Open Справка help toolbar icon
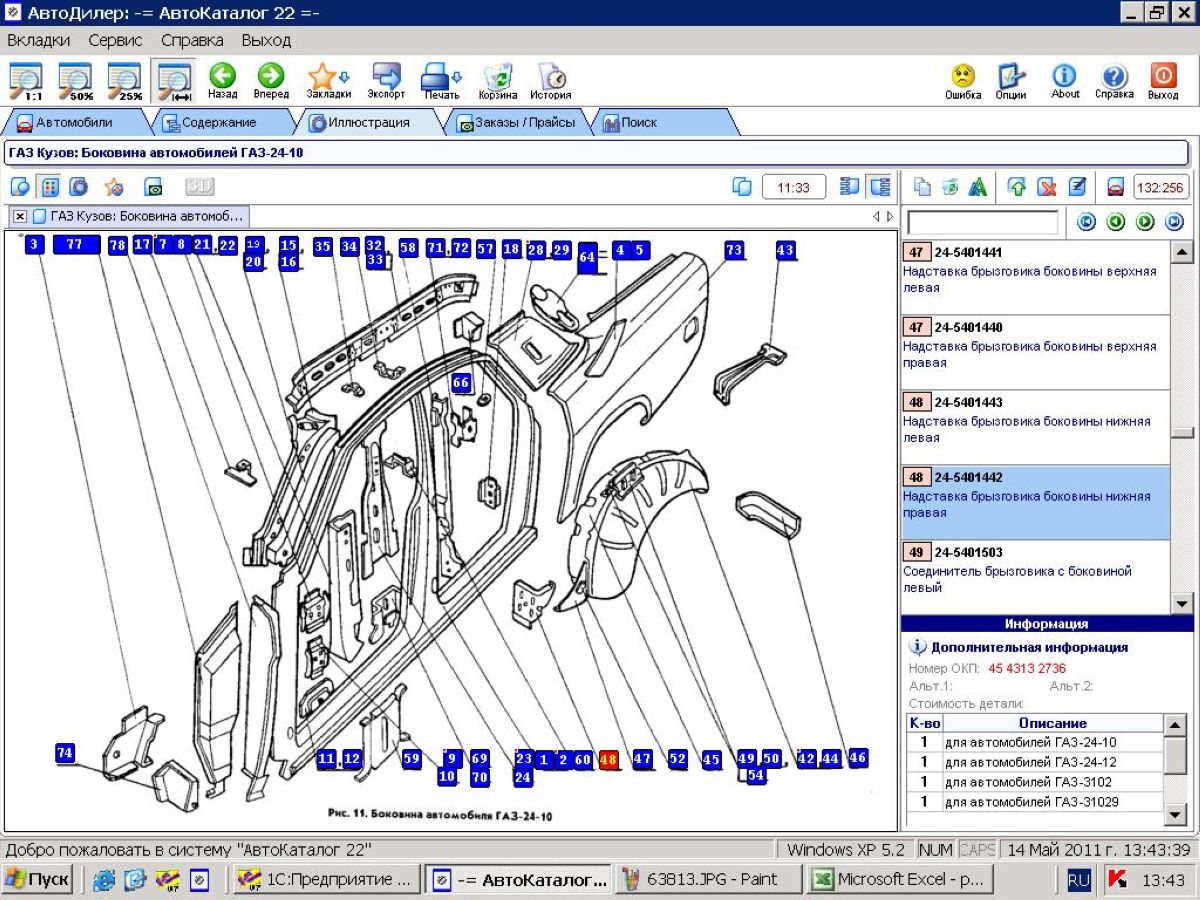This screenshot has width=1200, height=900. point(1114,81)
